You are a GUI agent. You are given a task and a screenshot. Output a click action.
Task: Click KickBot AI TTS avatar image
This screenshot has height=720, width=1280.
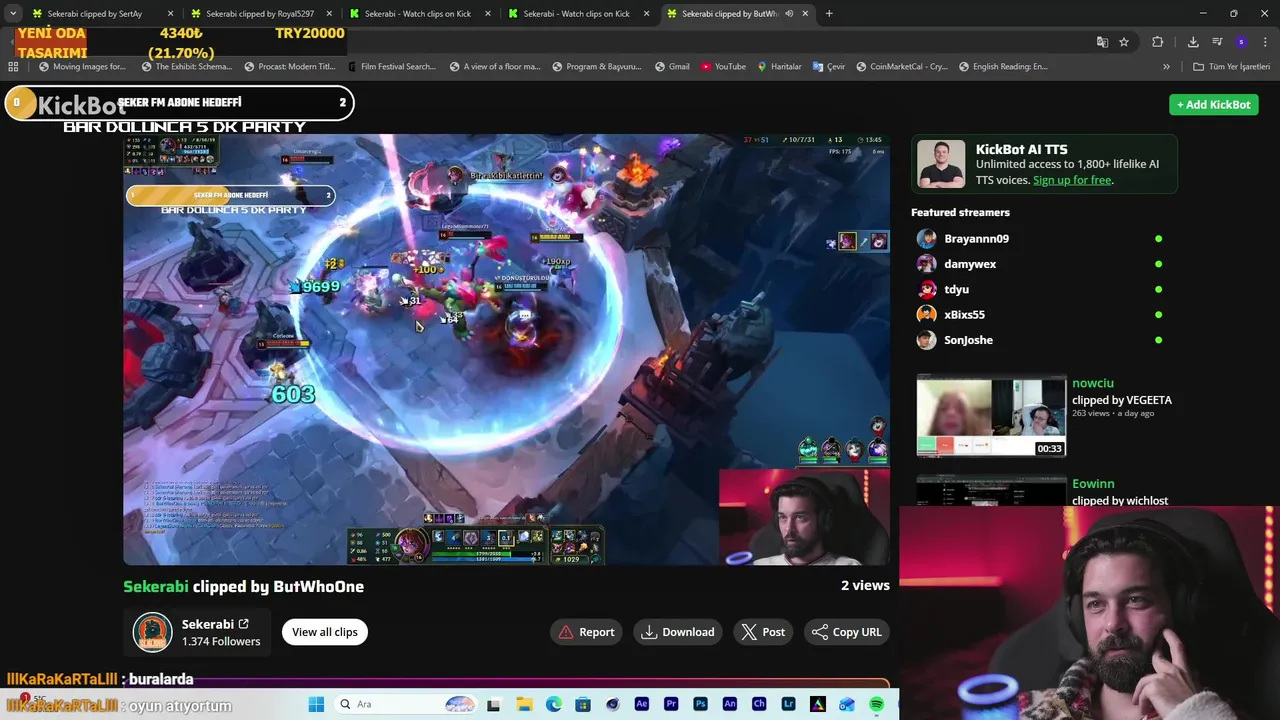pos(941,165)
